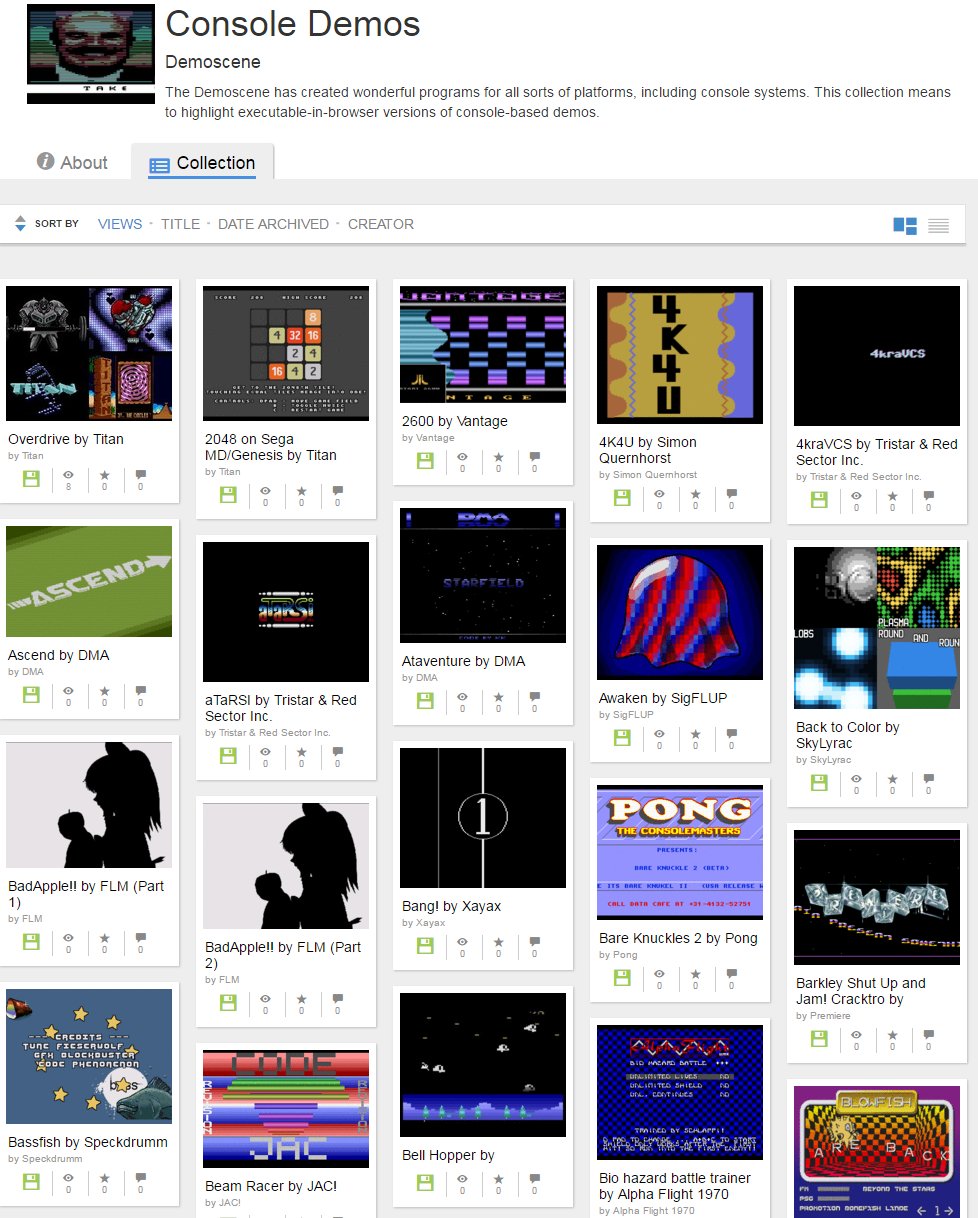Click comment bubble icon under Awaken by SigFLUP

click(x=731, y=737)
